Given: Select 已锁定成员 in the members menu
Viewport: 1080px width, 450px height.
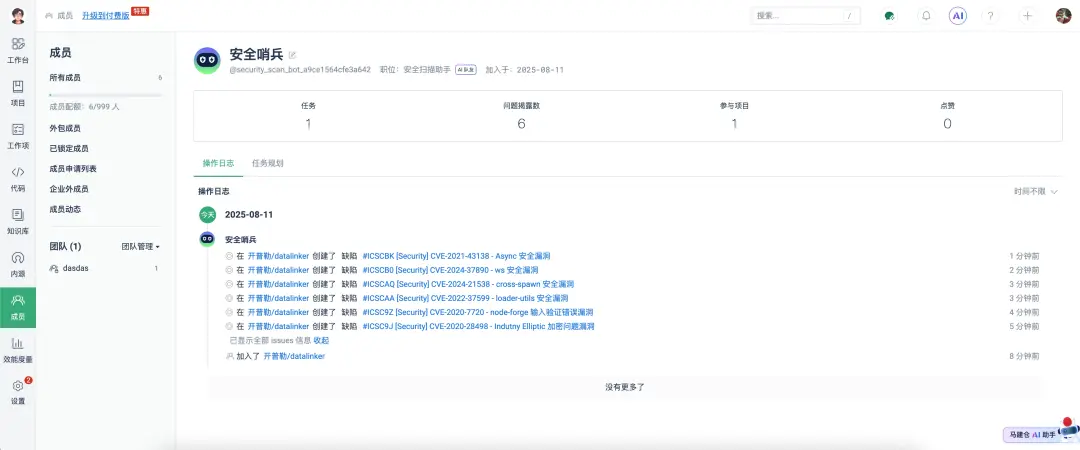Looking at the screenshot, I should [69, 148].
